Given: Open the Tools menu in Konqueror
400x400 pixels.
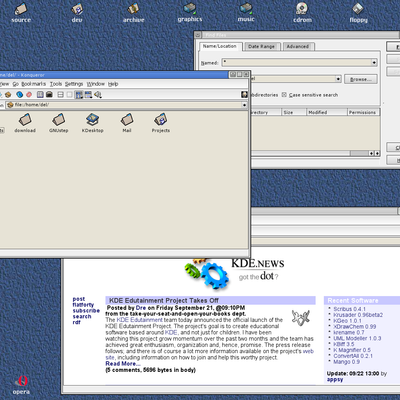Looking at the screenshot, I should (x=56, y=84).
